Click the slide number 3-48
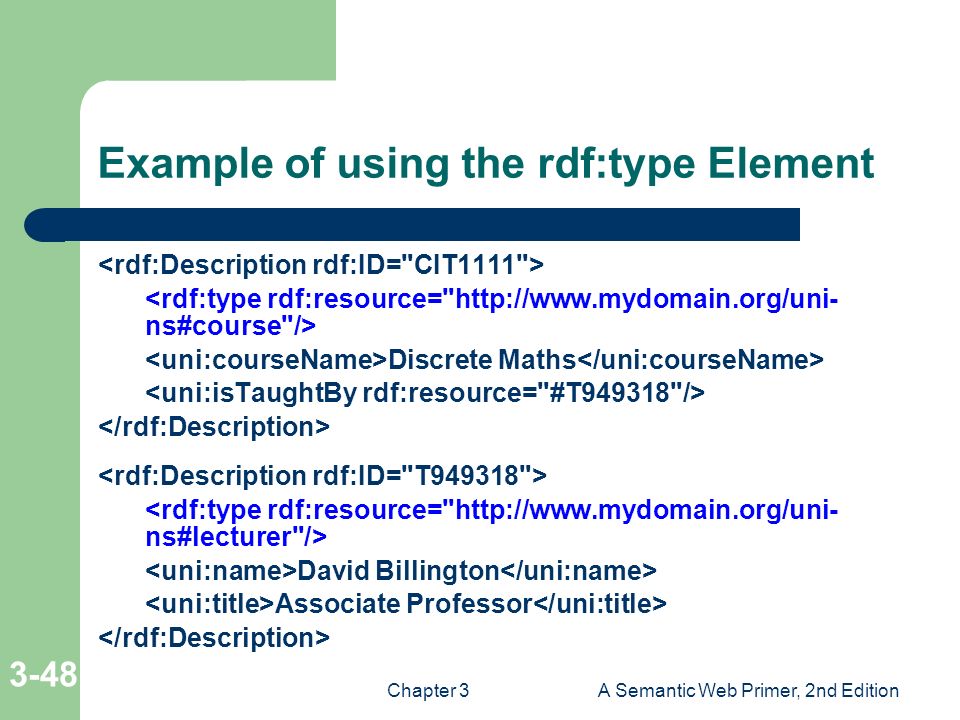Screen dimensions: 960x720 click(43, 674)
